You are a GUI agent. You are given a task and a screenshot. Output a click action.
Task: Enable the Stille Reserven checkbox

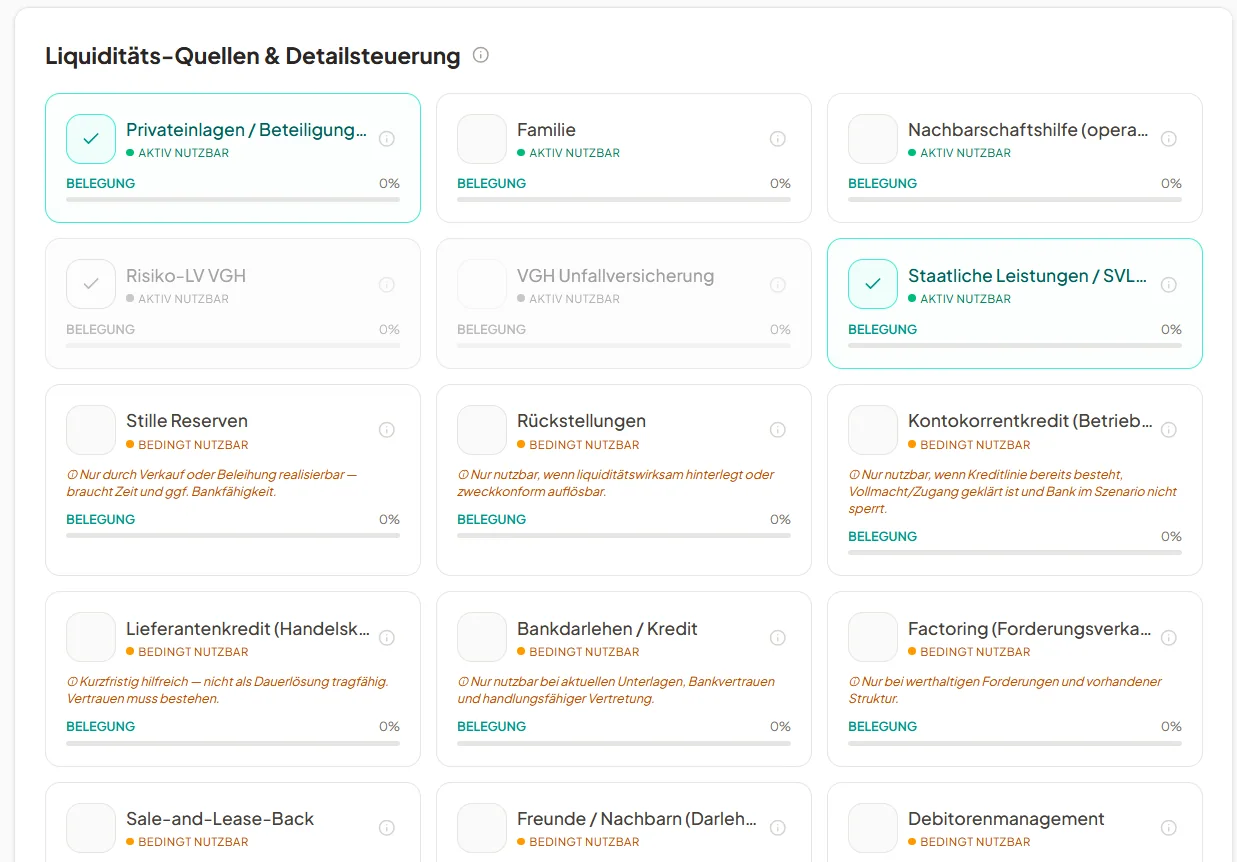91,430
